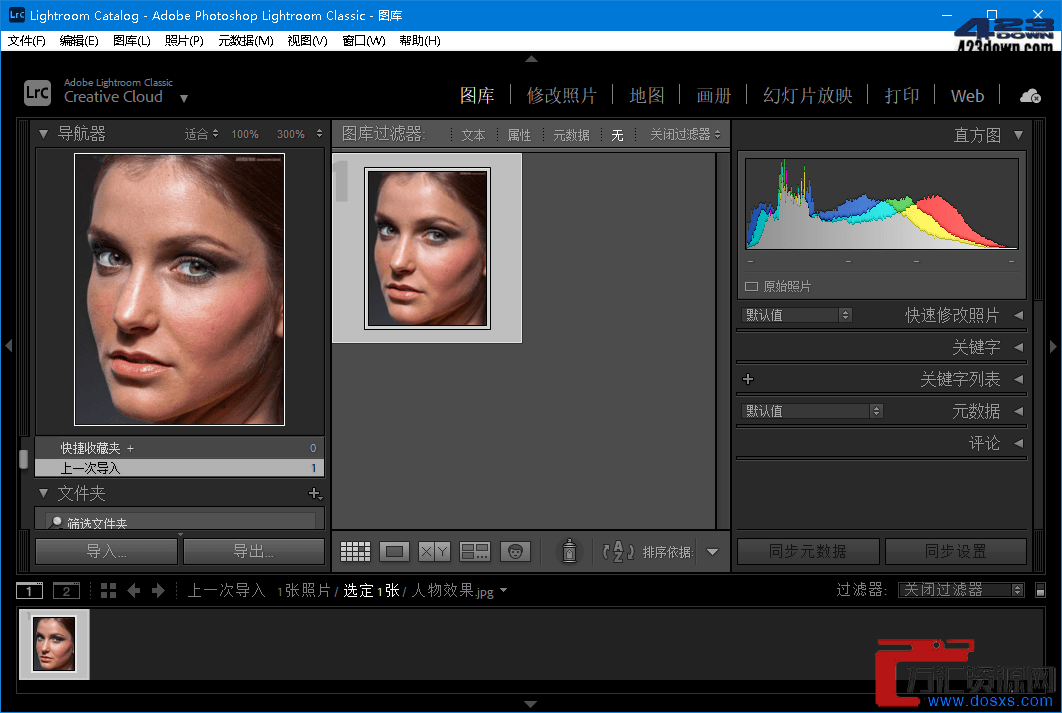The height and width of the screenshot is (713, 1062).
Task: Open toolbar content options arrow
Action: (713, 552)
